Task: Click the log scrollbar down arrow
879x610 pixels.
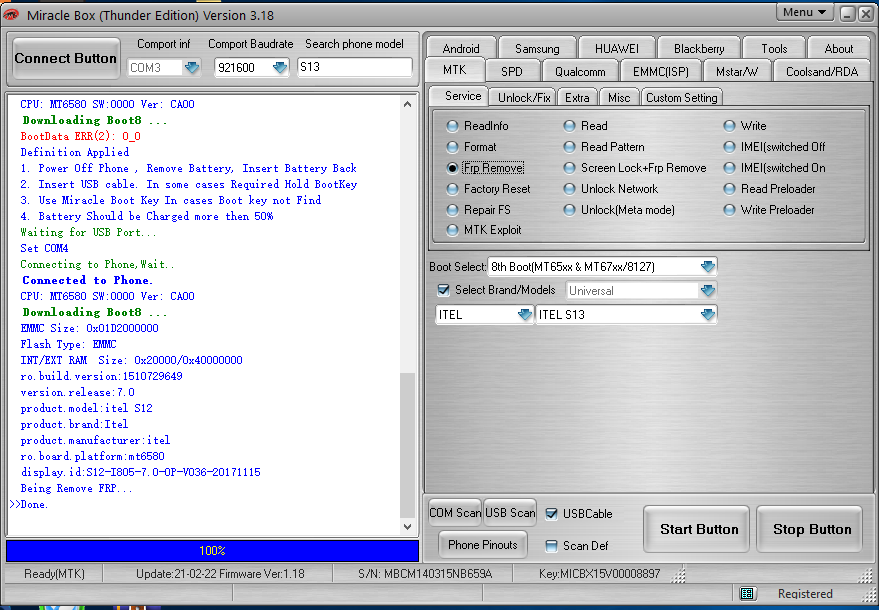Action: point(408,526)
